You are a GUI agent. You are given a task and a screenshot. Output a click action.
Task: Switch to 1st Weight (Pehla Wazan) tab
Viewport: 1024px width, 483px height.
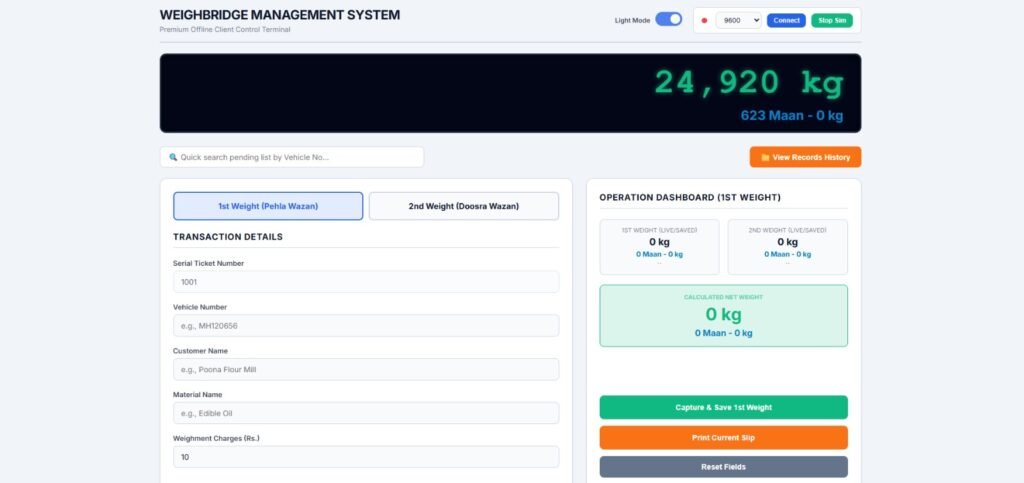[x=268, y=206]
